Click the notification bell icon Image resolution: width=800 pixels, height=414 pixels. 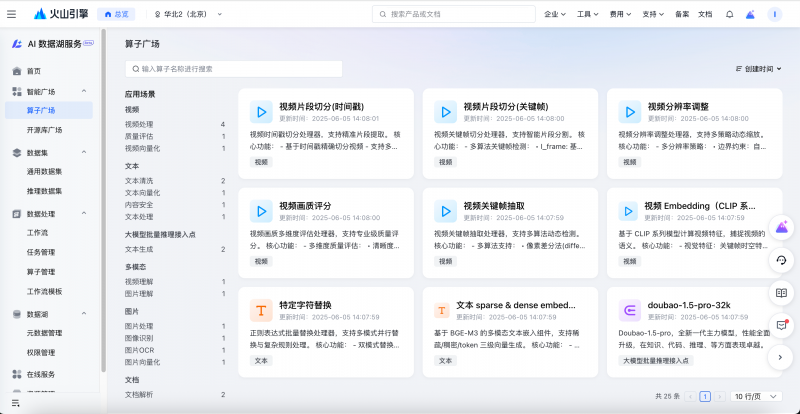click(729, 14)
